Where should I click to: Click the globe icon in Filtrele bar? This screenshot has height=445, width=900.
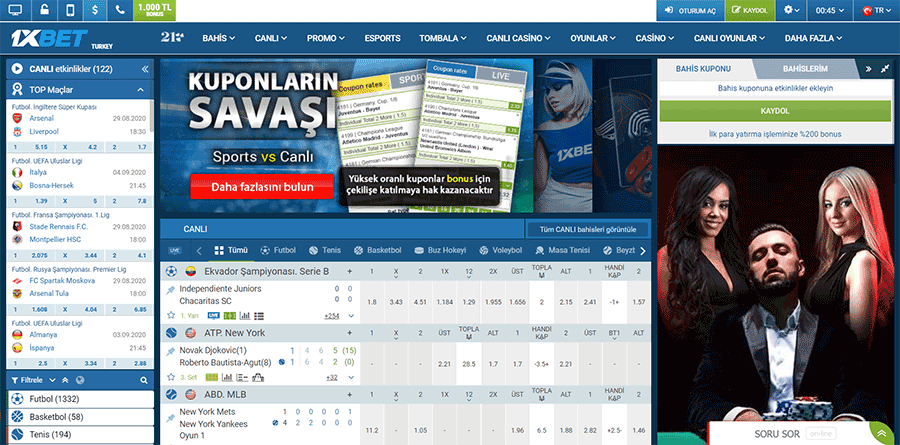tap(80, 380)
